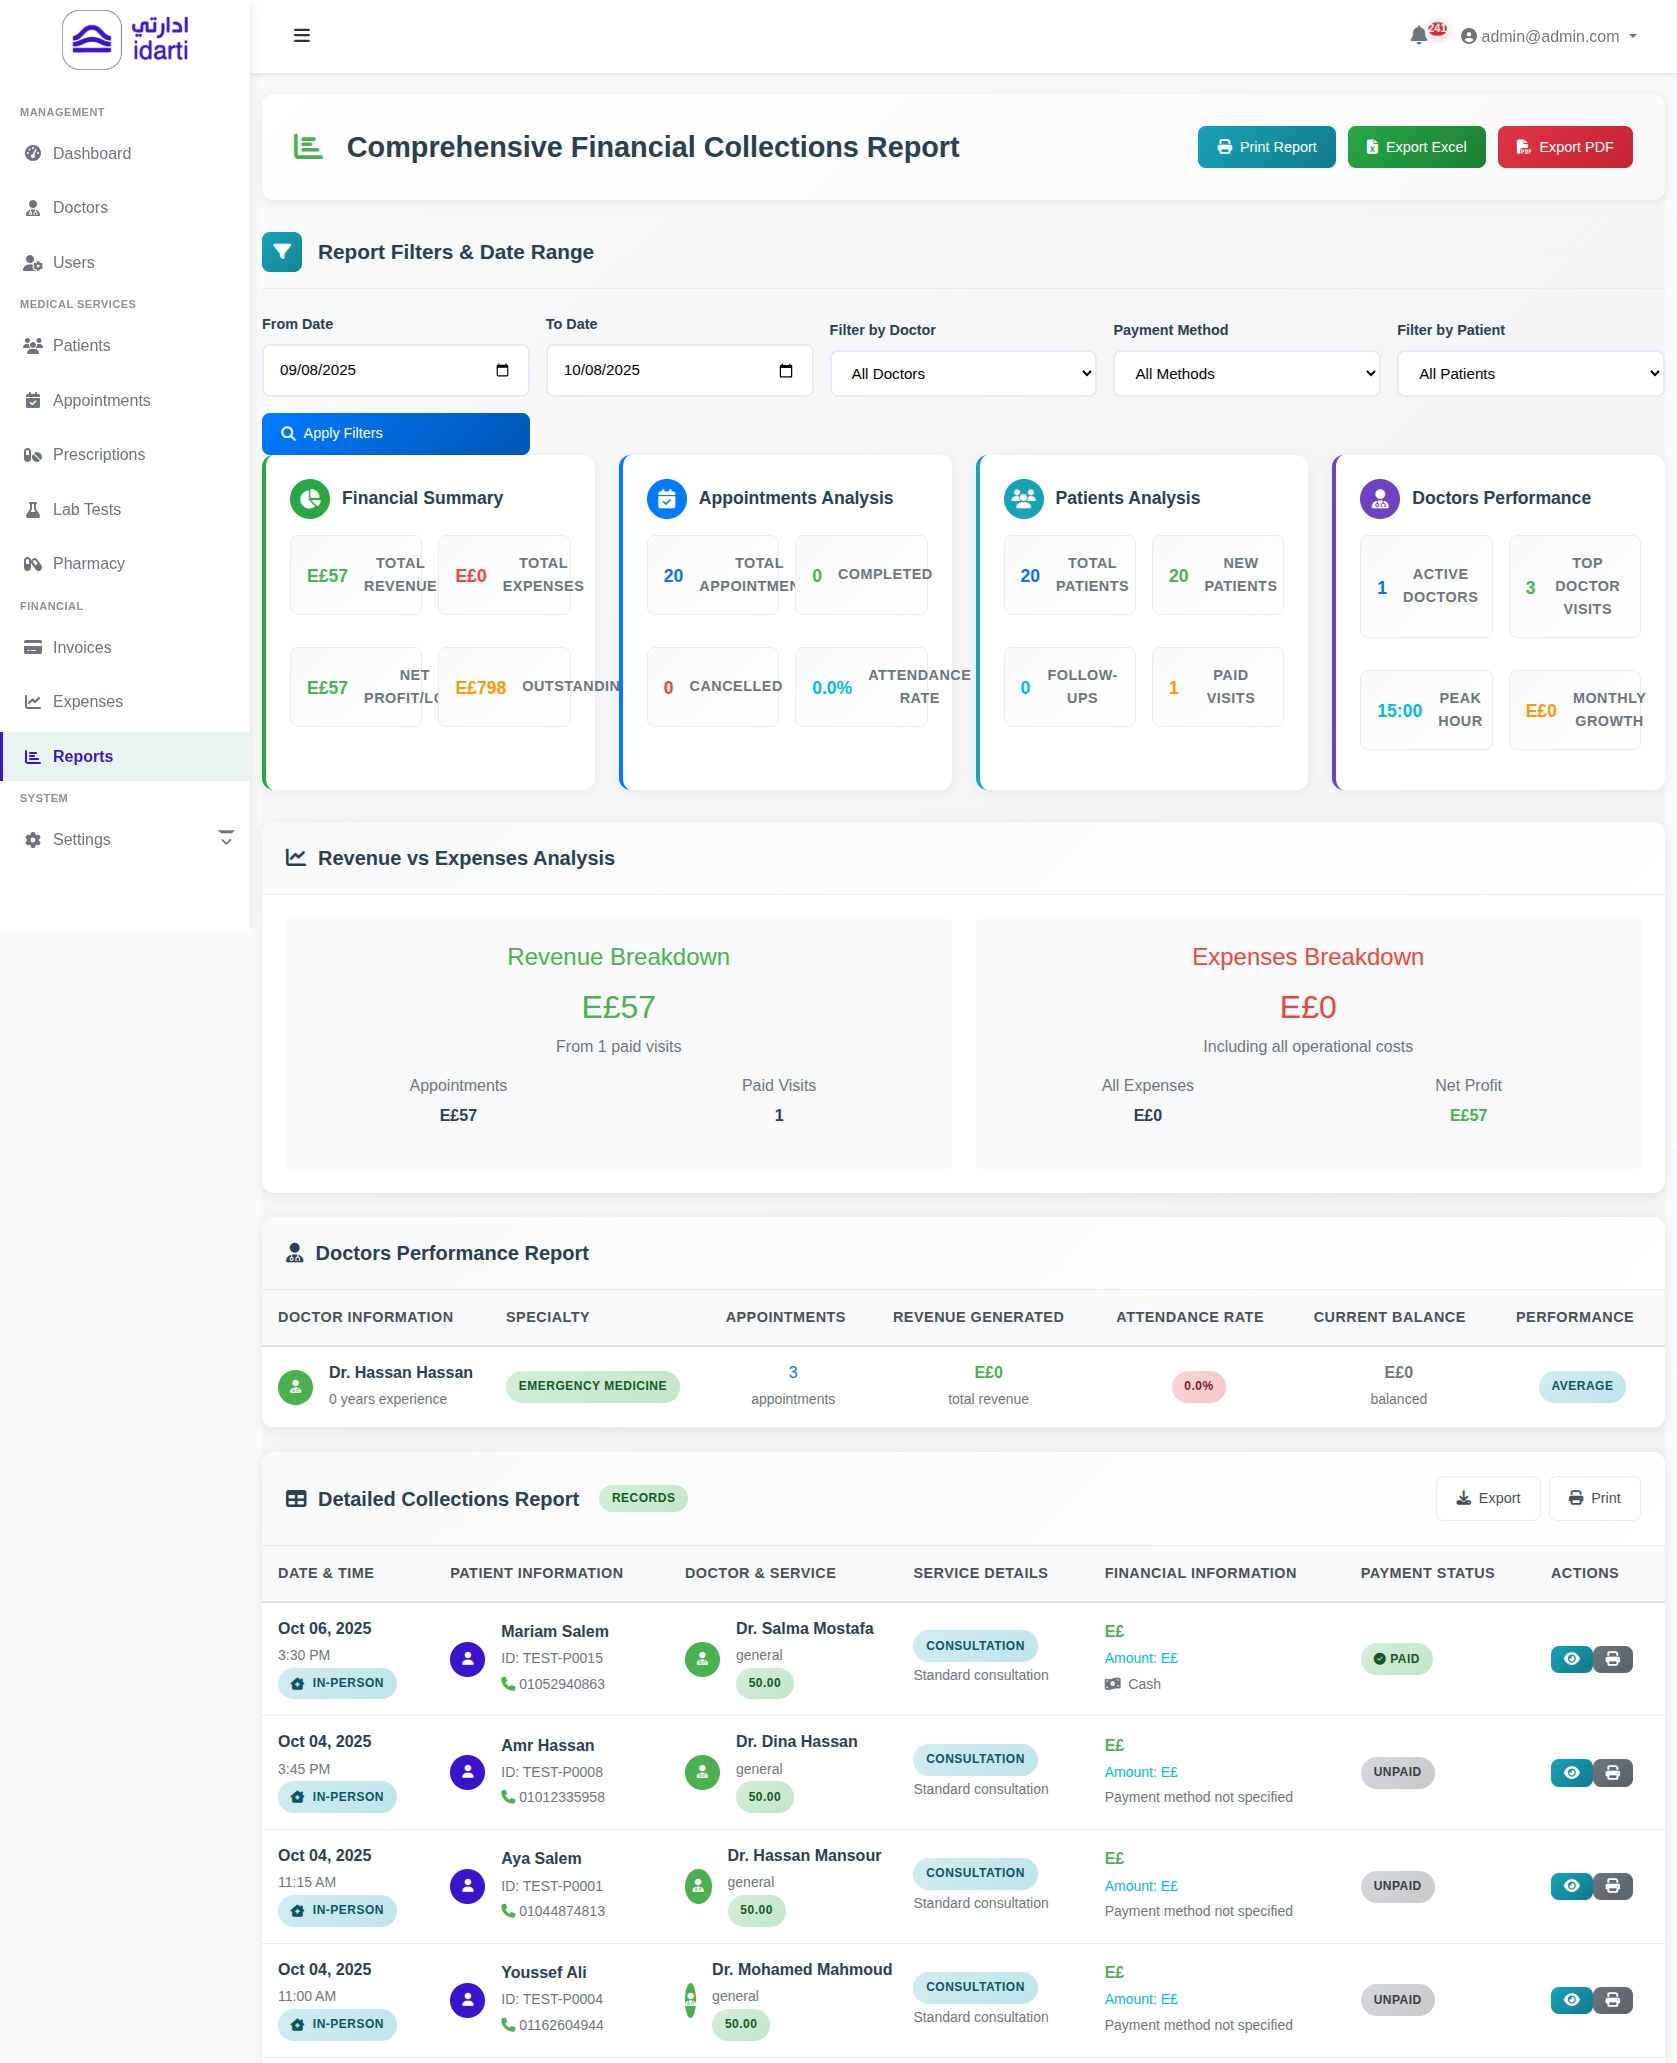Open calendar picker in To Date field
This screenshot has height=2063, width=1677.
click(x=786, y=371)
